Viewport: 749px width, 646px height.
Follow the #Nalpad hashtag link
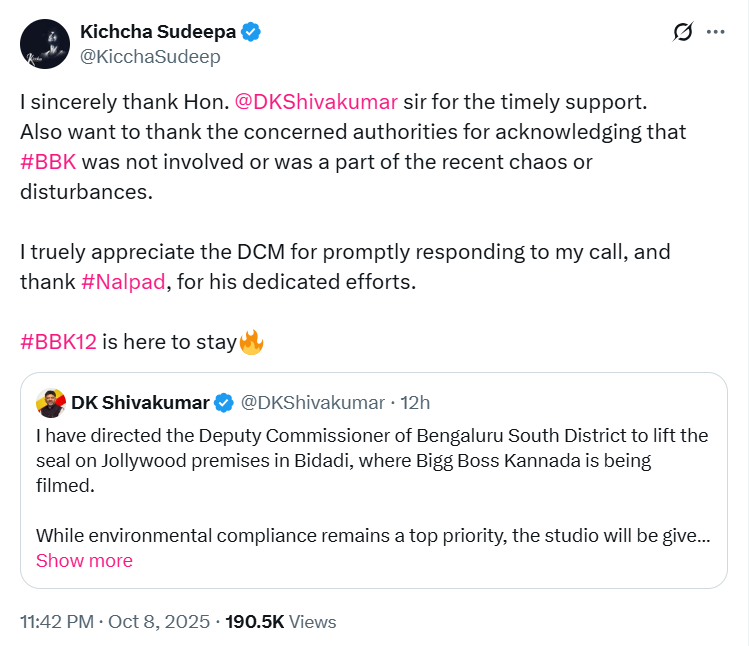click(x=123, y=282)
